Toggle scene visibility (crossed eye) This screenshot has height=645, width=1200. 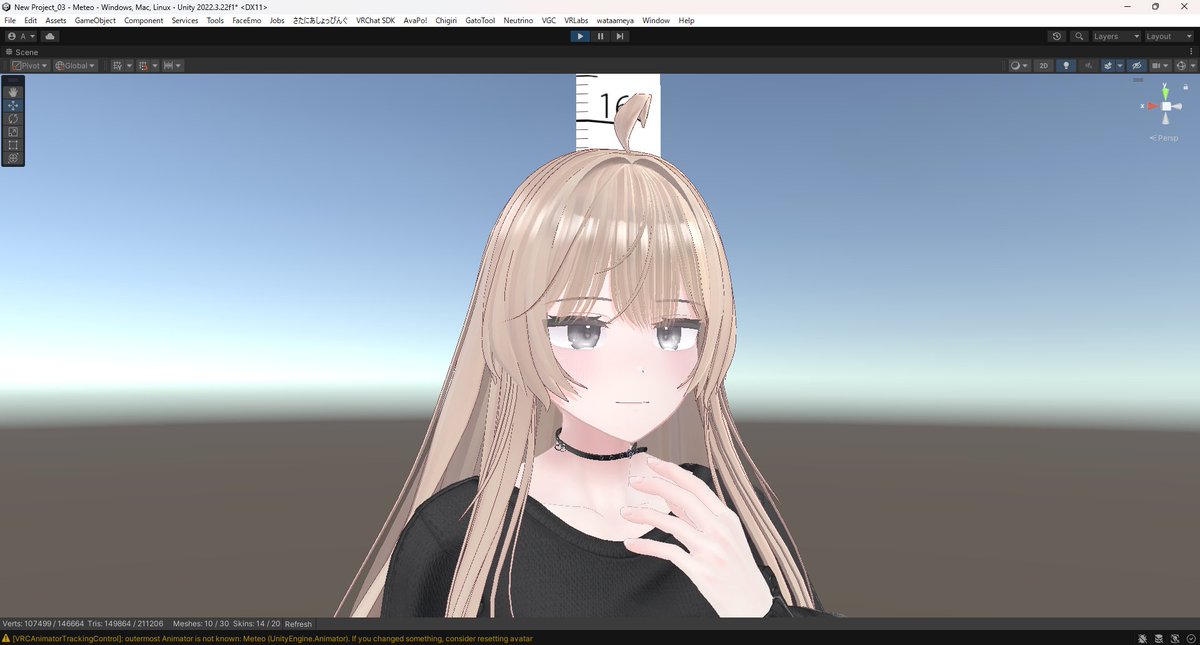(1136, 65)
